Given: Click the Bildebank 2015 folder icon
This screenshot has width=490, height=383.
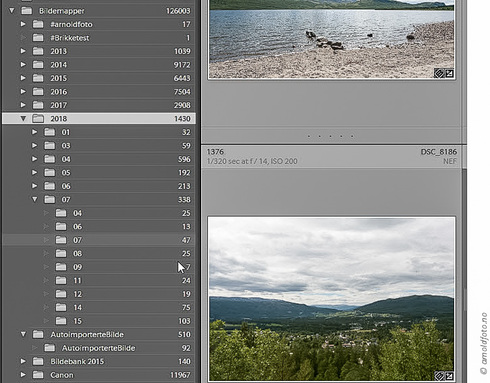Looking at the screenshot, I should [x=38, y=361].
